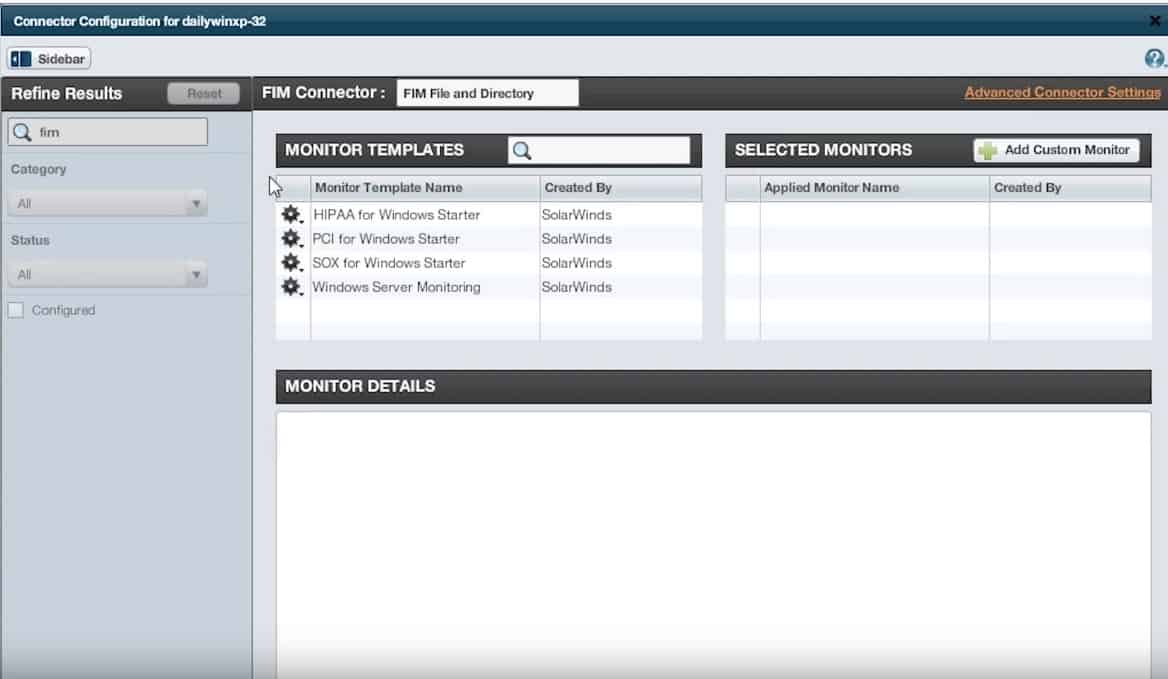The image size is (1168, 679).
Task: Open the Category dropdown
Action: pyautogui.click(x=107, y=203)
